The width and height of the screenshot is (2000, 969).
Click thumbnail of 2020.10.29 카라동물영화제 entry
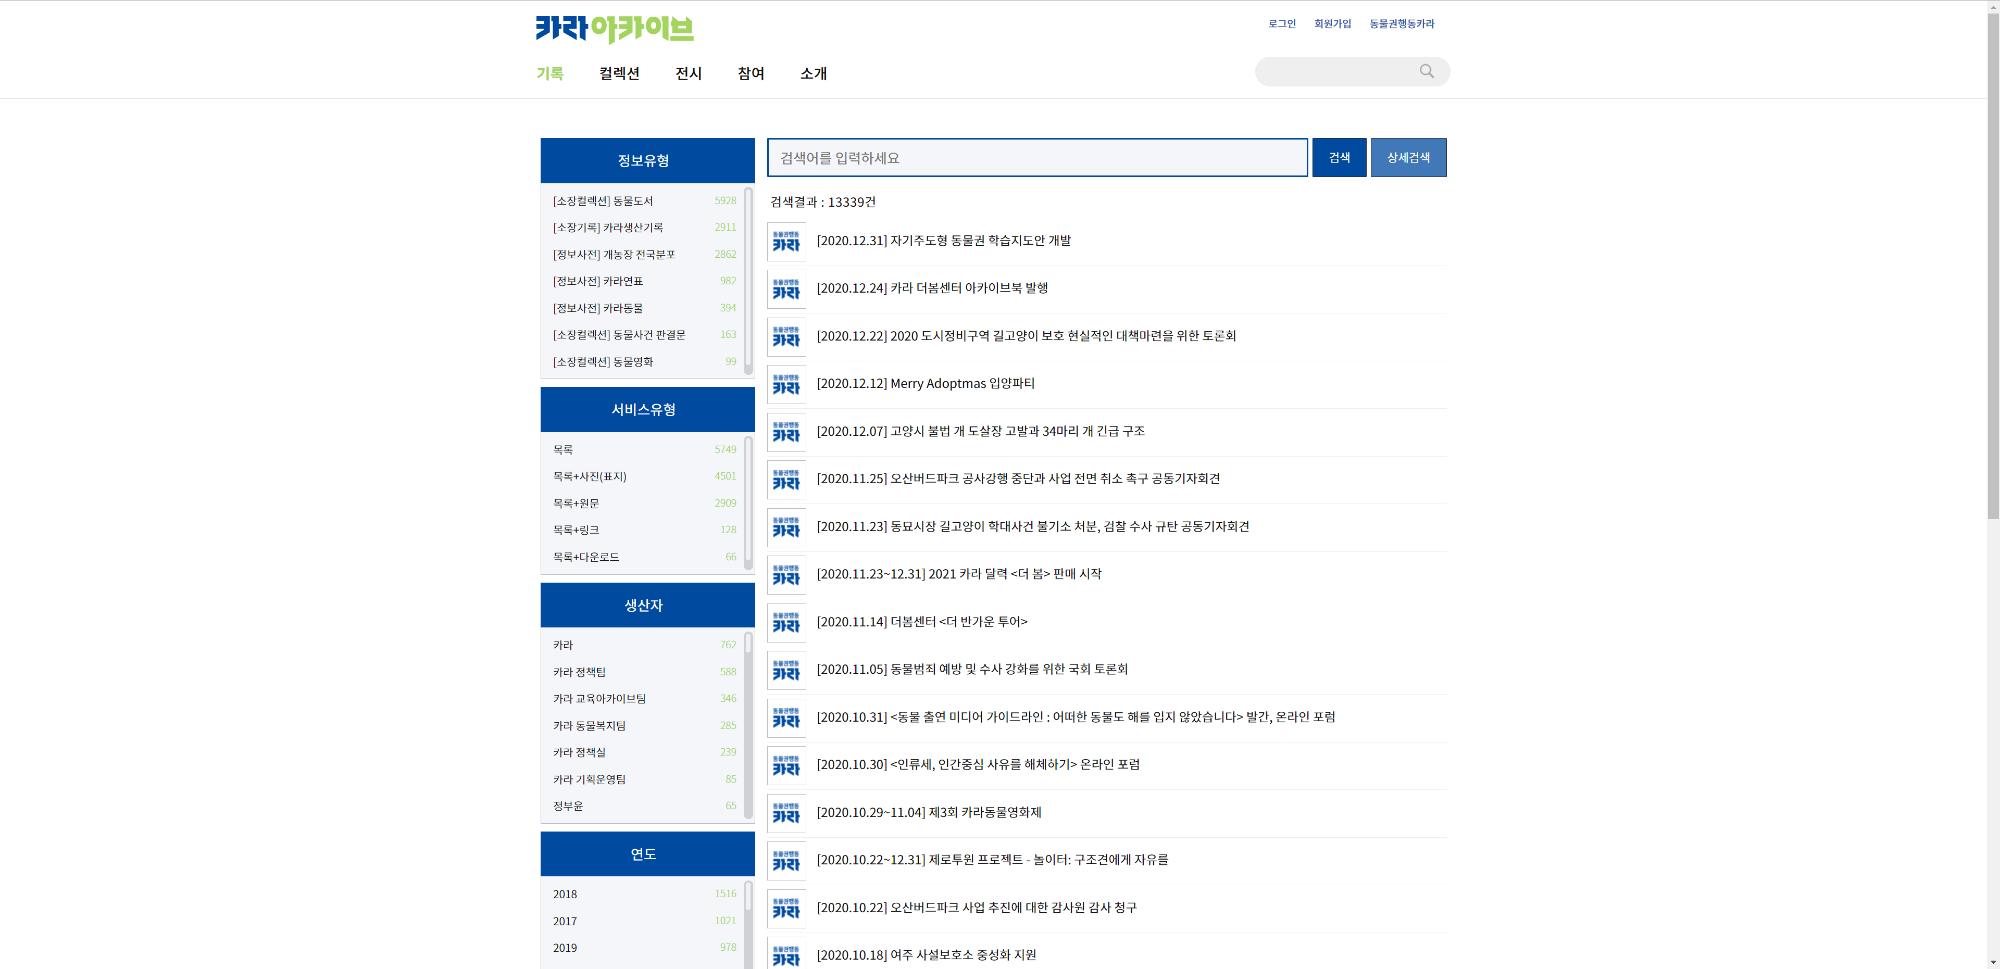click(x=786, y=813)
